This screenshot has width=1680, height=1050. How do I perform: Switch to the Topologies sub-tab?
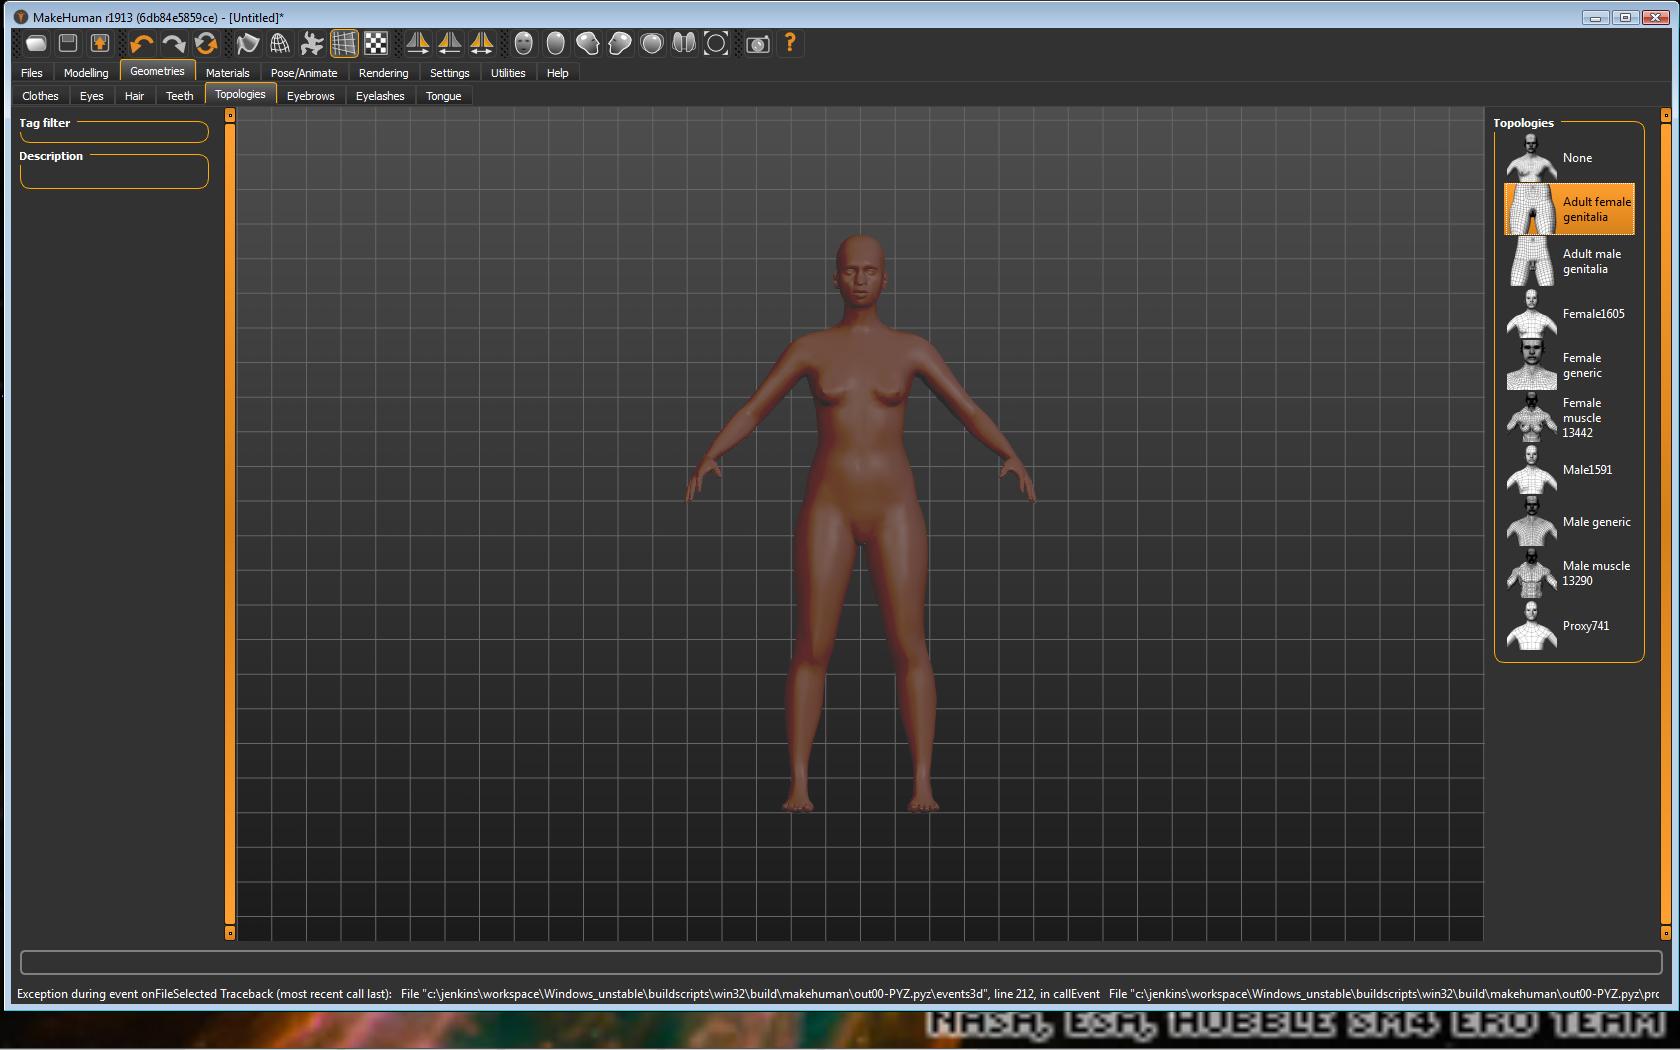(x=240, y=94)
